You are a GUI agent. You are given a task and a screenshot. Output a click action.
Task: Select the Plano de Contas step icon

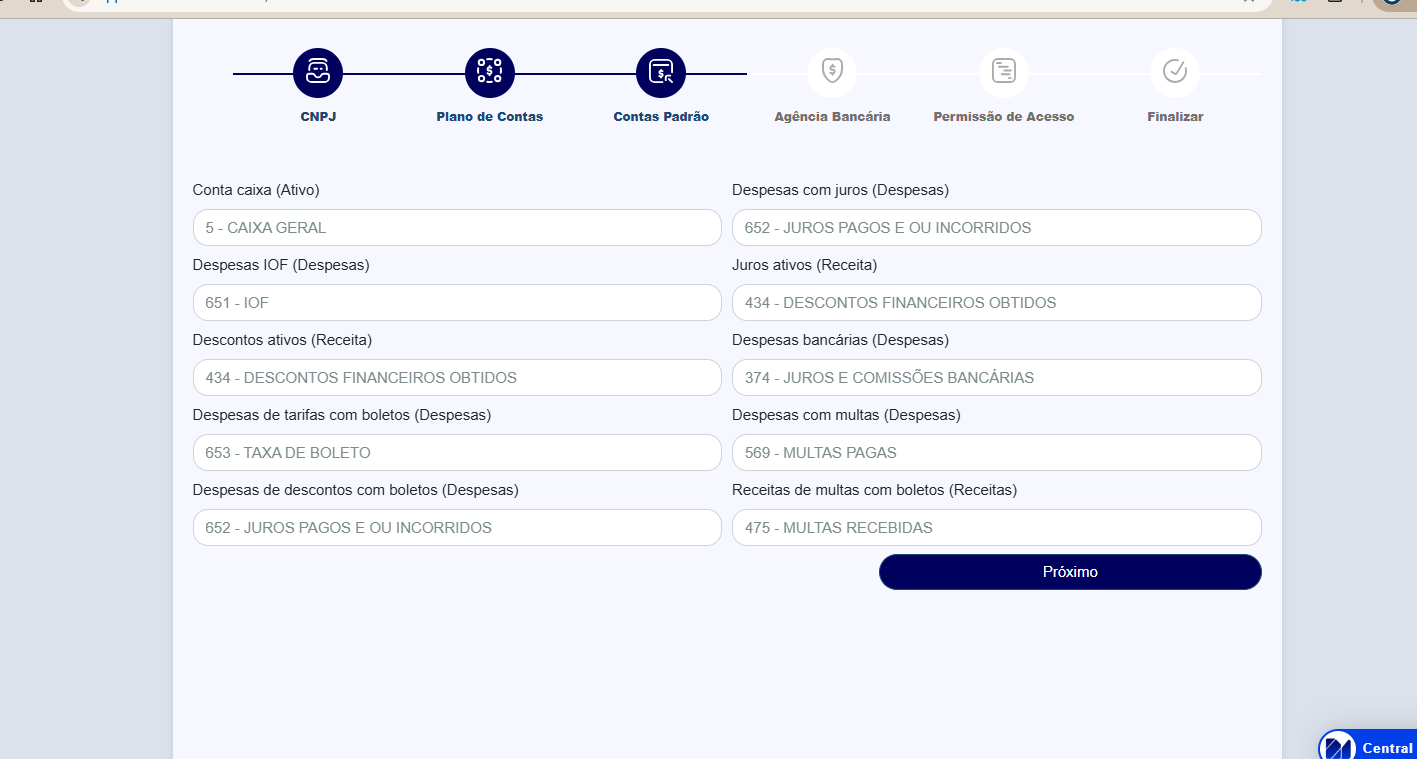pyautogui.click(x=489, y=73)
